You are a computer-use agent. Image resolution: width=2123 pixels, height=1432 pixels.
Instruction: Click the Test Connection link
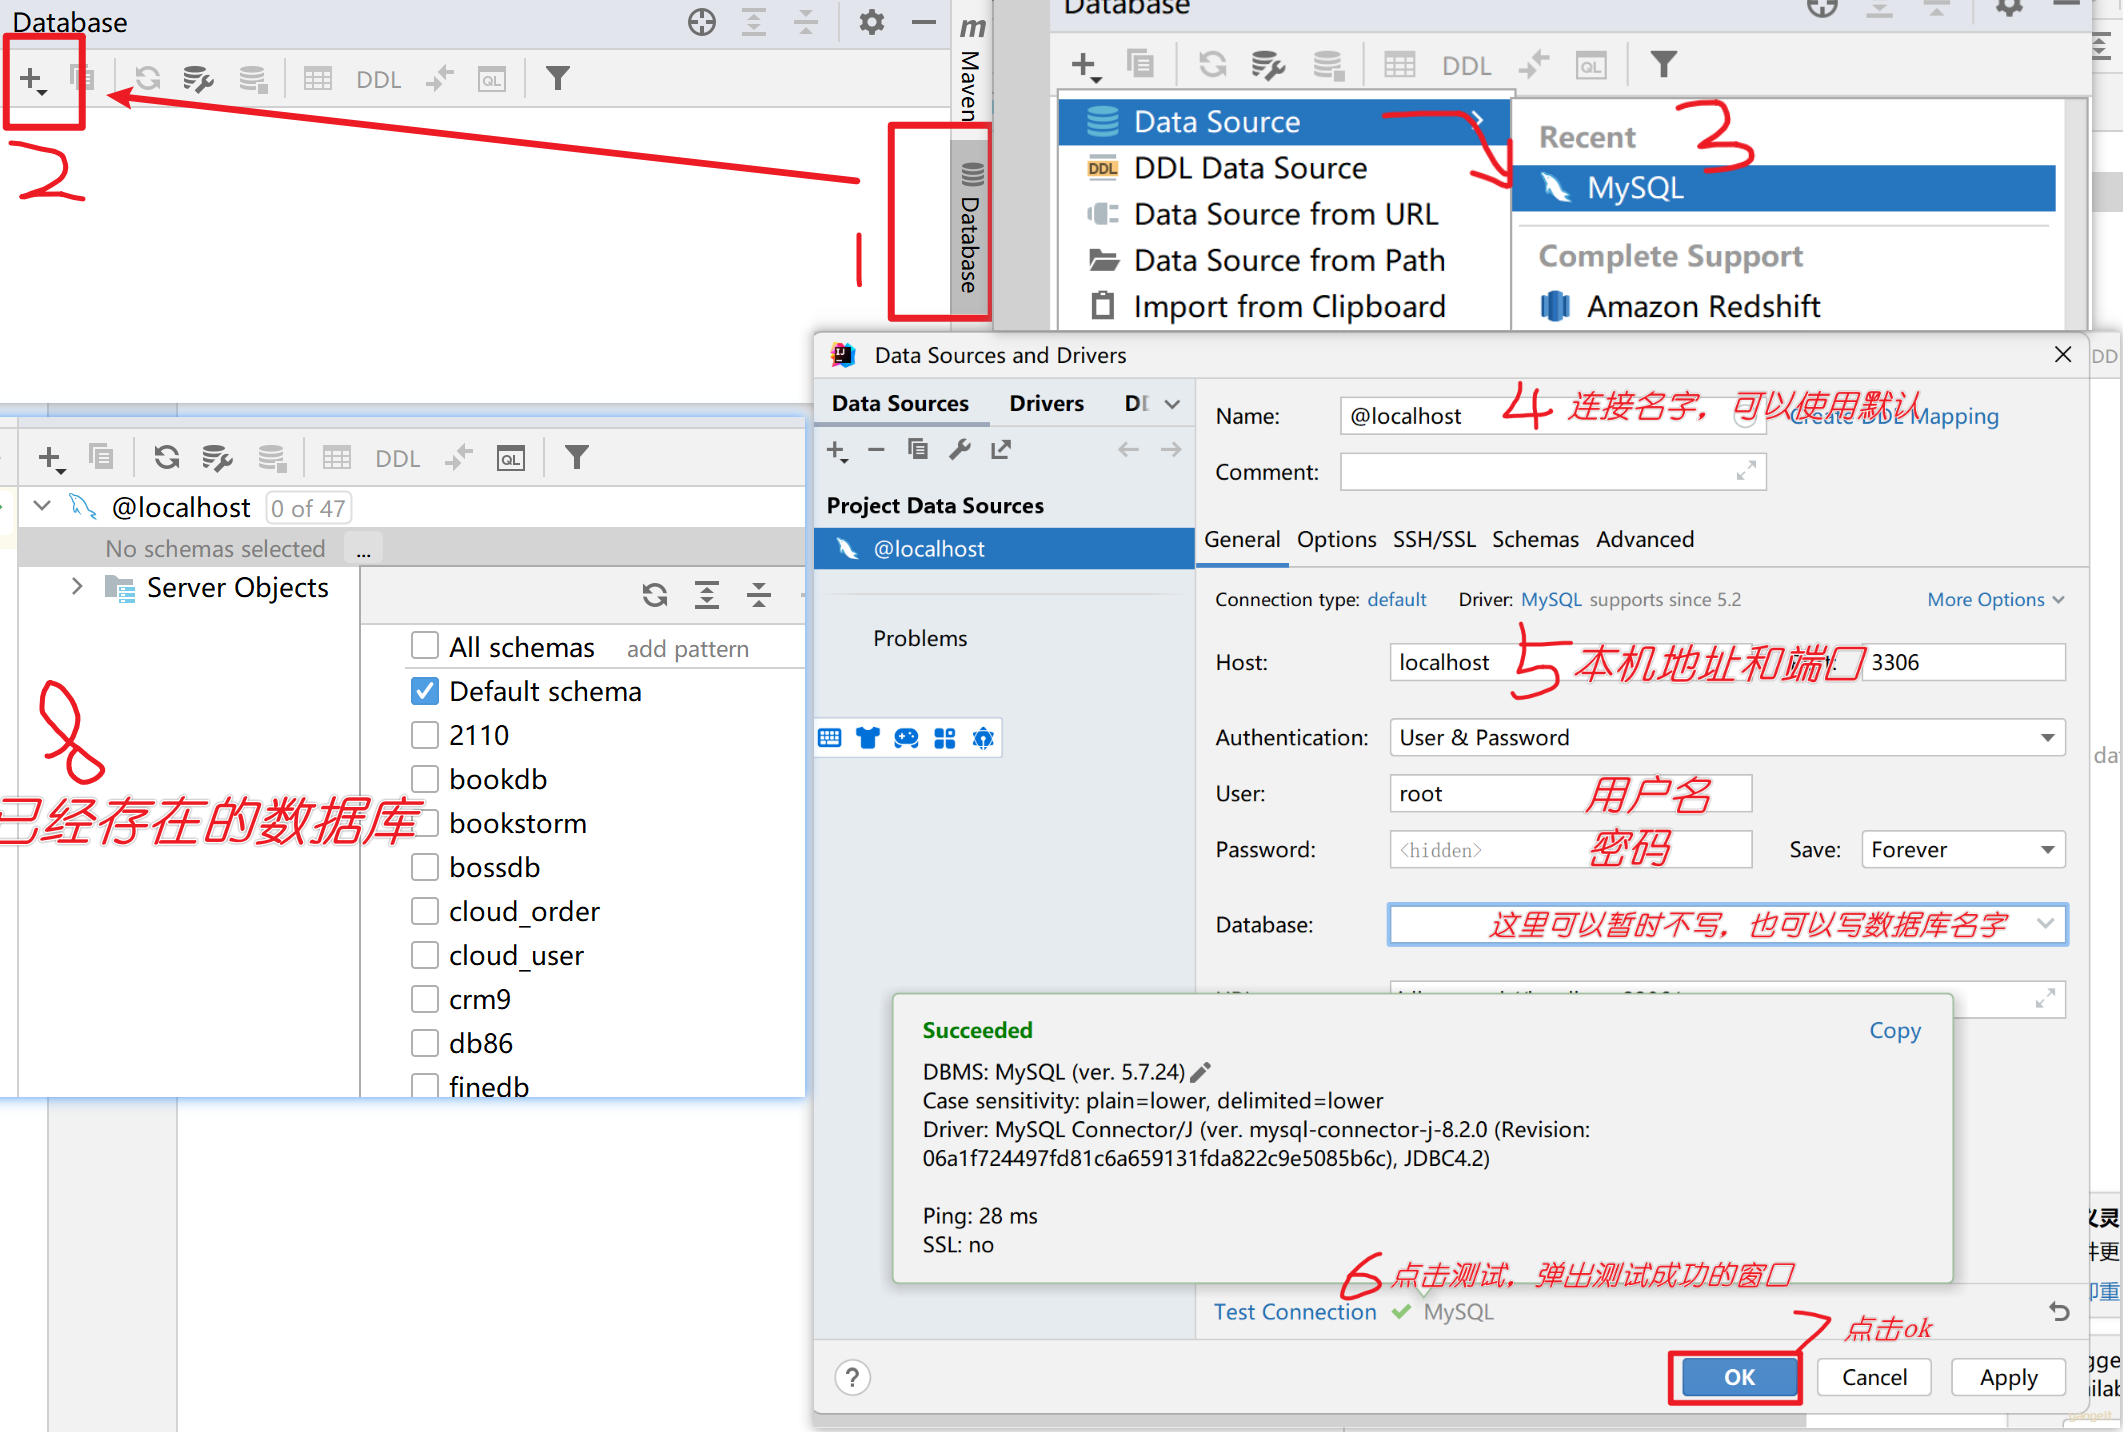[1295, 1312]
